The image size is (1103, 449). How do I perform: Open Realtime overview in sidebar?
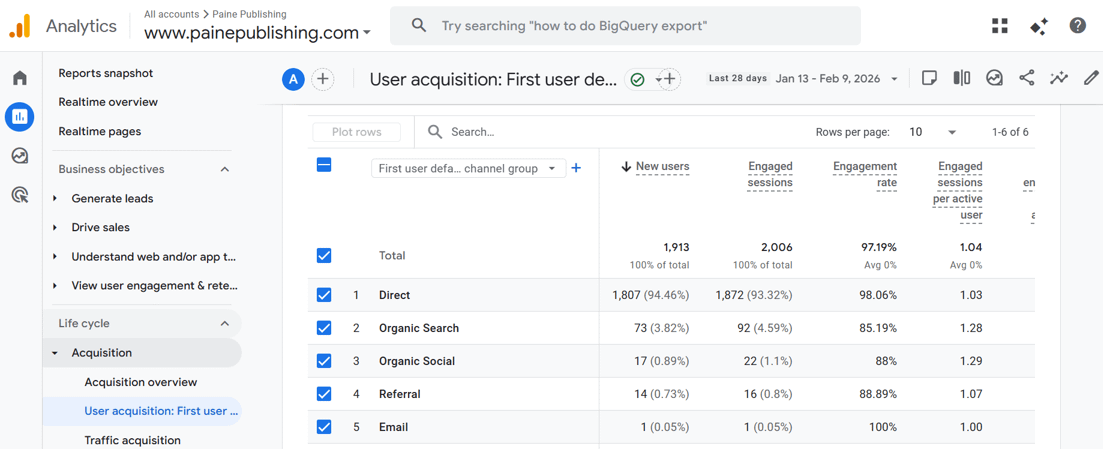[108, 102]
